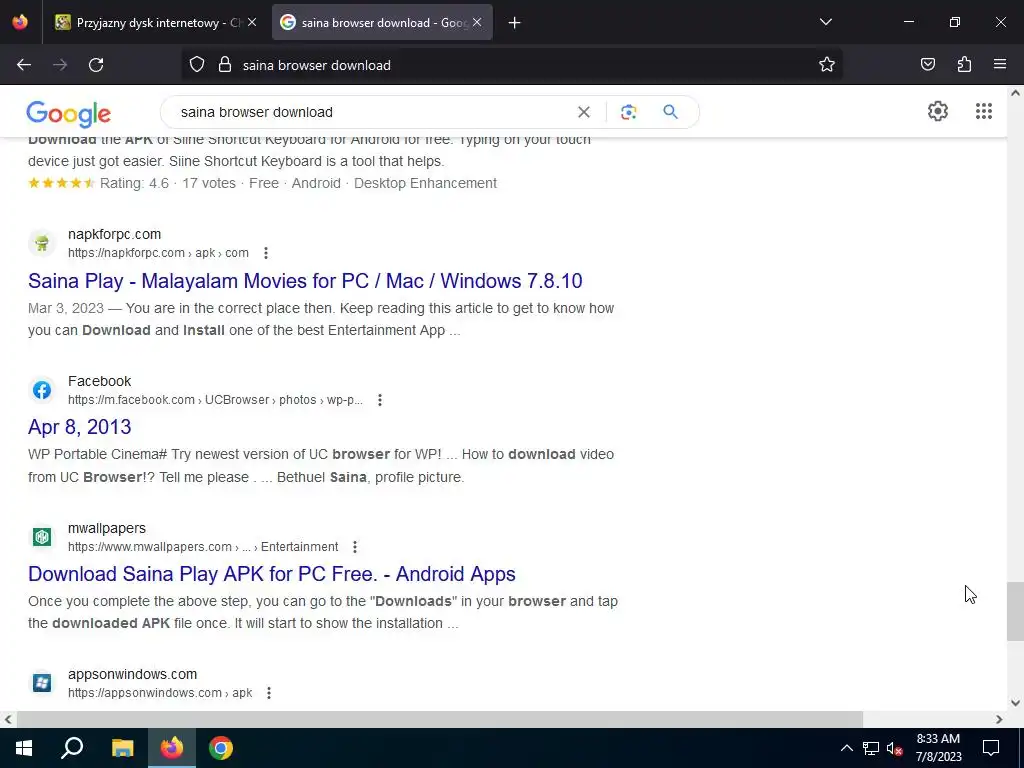
Task: Bookmark this page with the star icon
Action: tap(827, 65)
